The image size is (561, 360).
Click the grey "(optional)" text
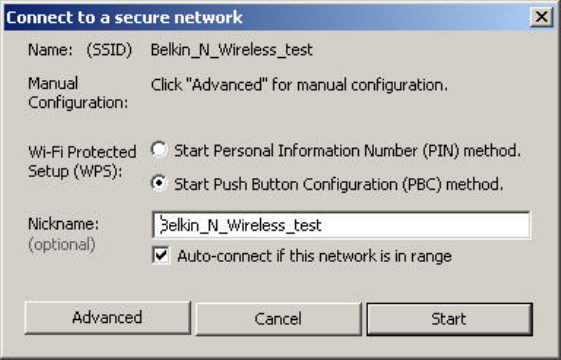click(62, 245)
